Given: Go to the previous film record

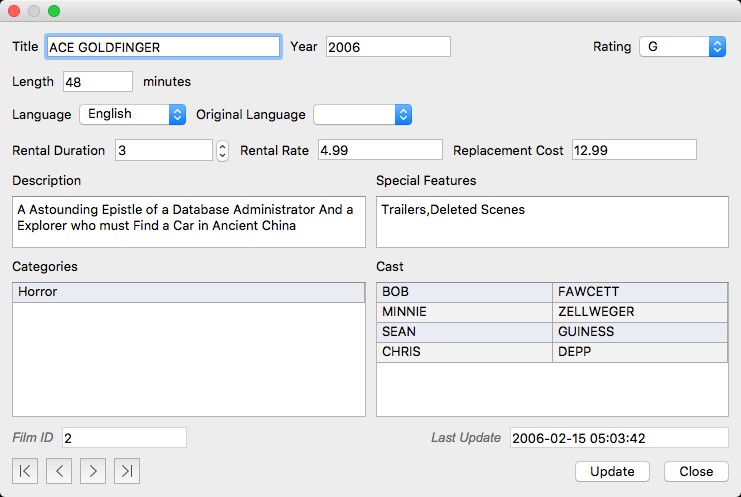Looking at the screenshot, I should point(59,471).
